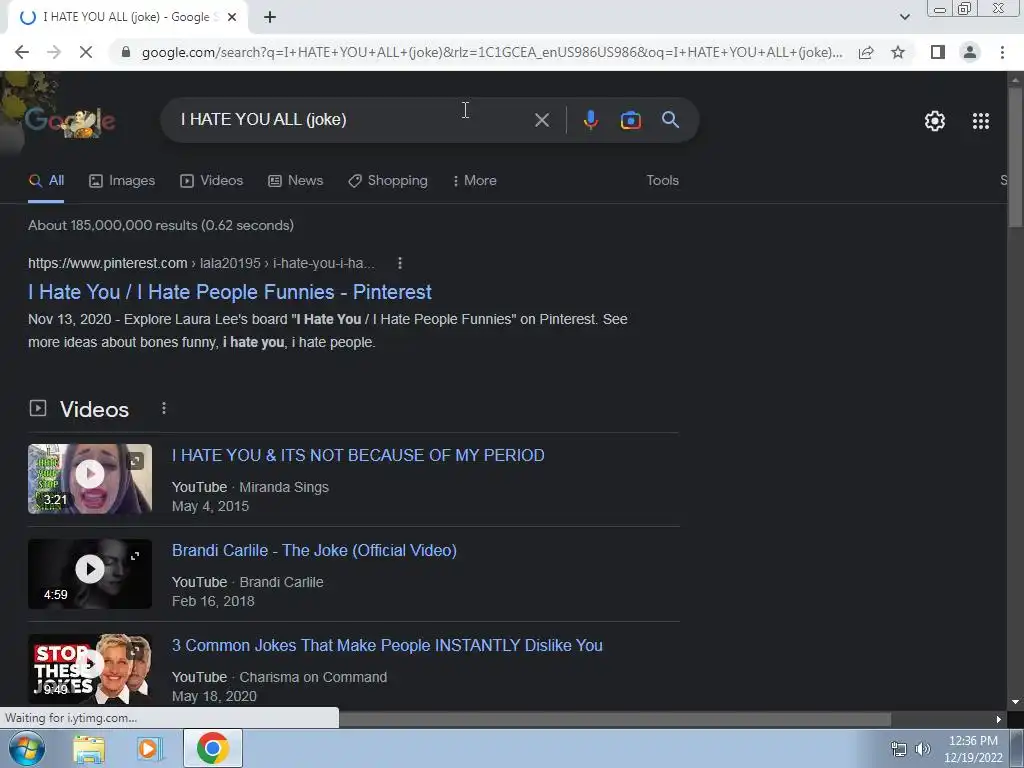Stop loading the page

tap(86, 52)
